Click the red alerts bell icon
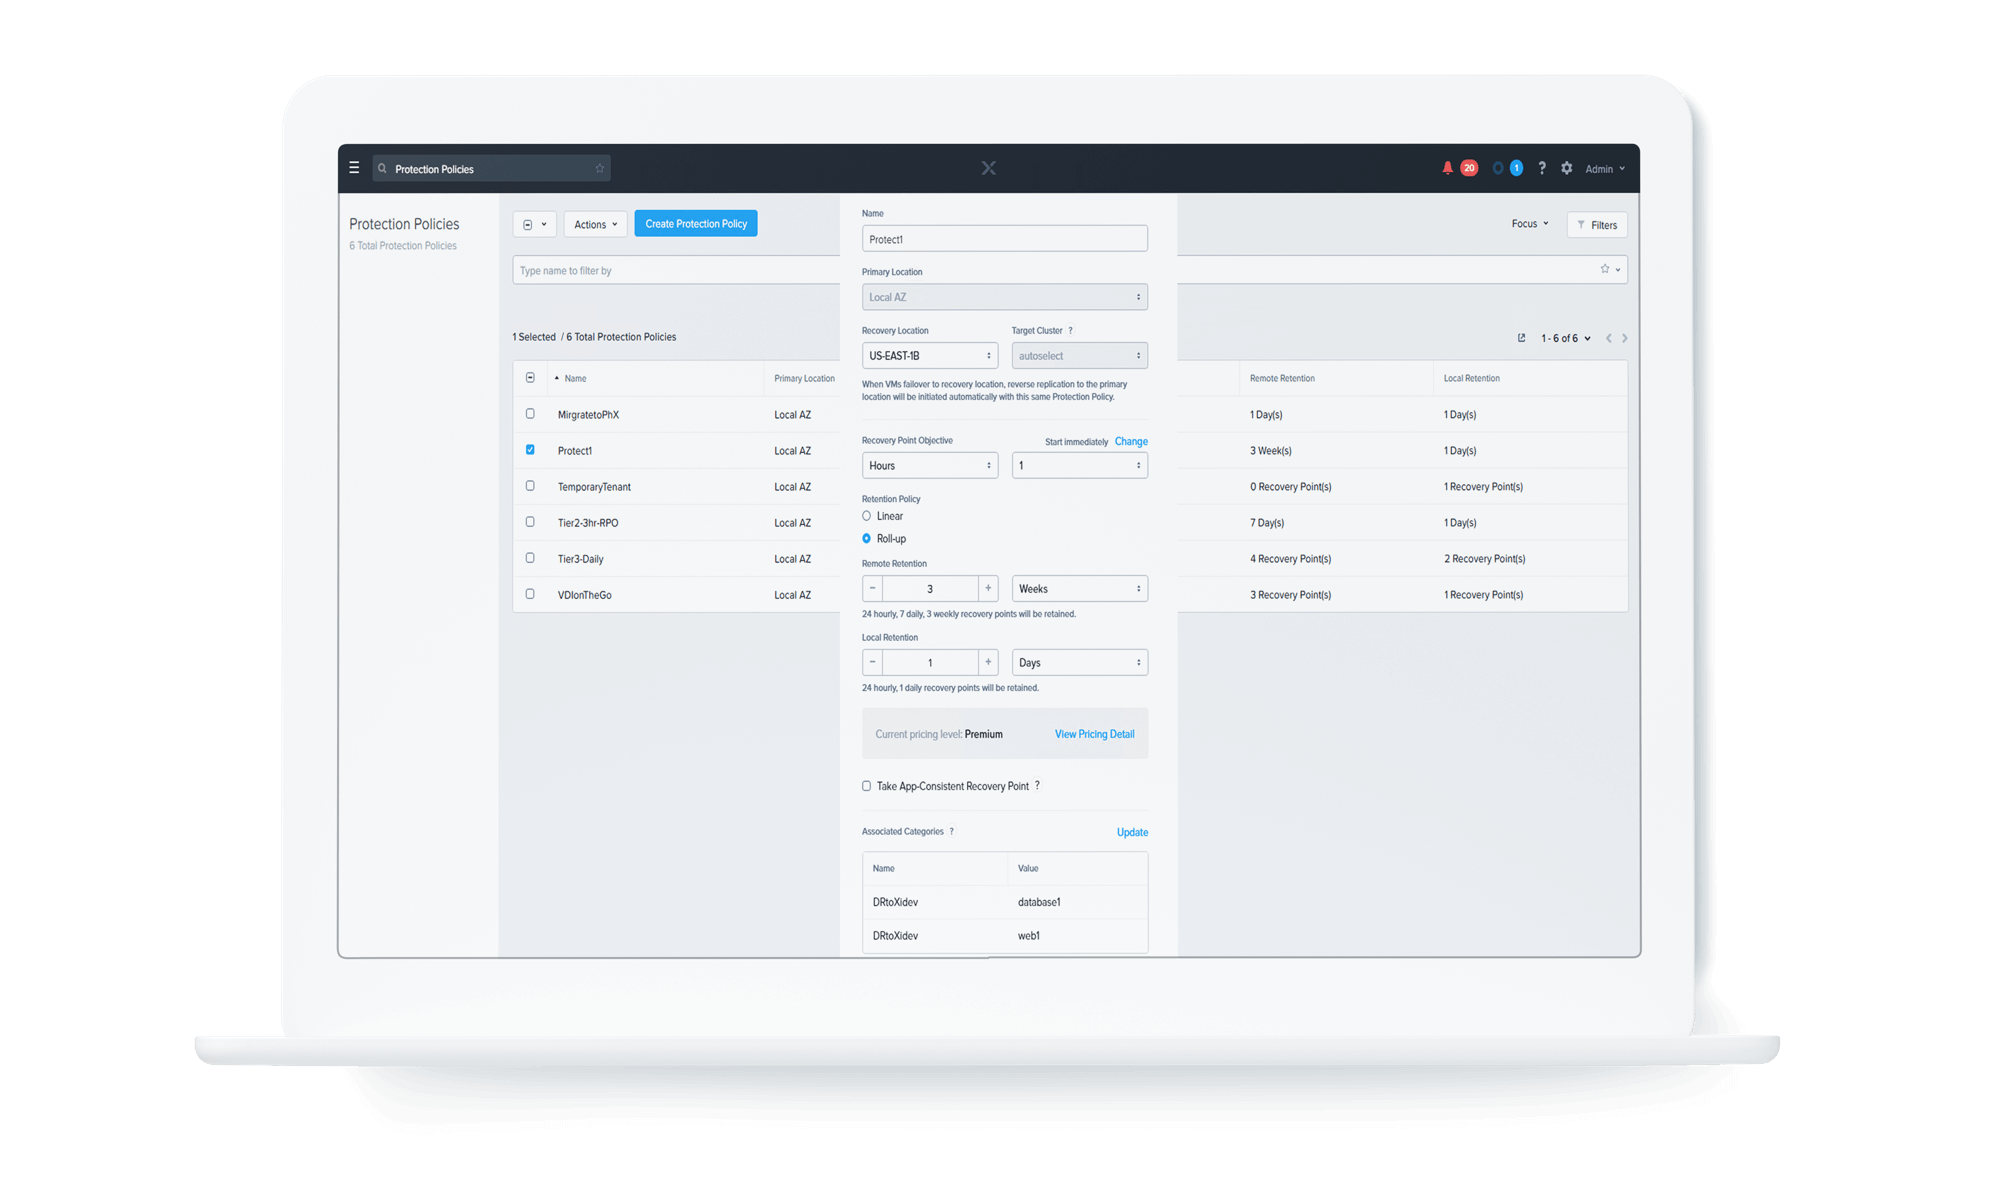This screenshot has width=2000, height=1200. 1447,168
